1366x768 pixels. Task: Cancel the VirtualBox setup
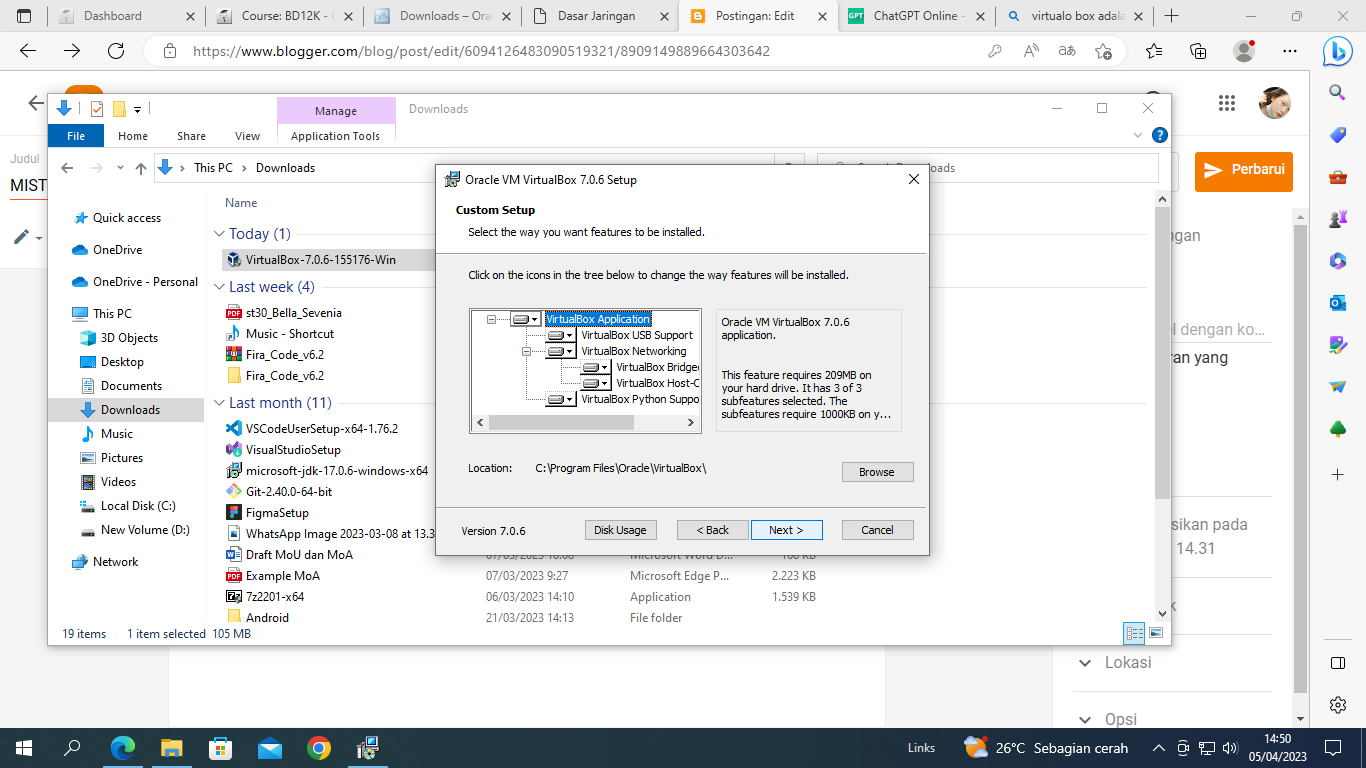coord(877,530)
